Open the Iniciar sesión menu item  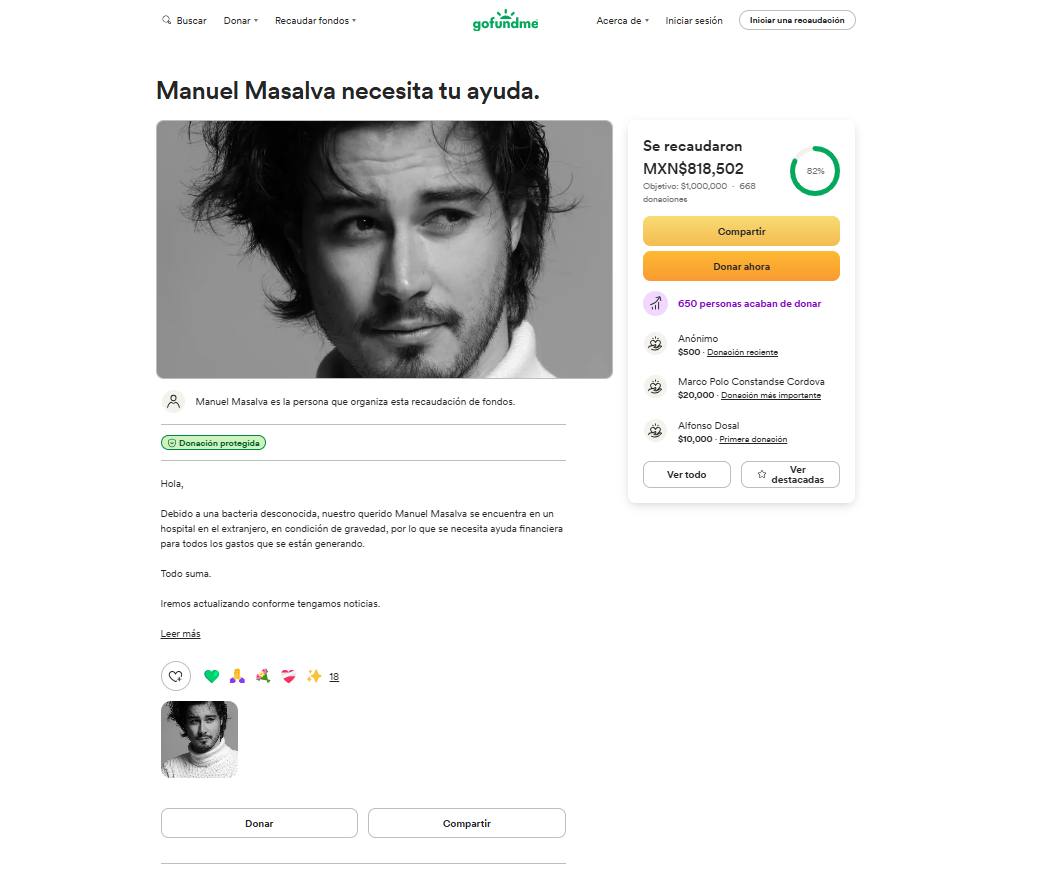point(694,21)
